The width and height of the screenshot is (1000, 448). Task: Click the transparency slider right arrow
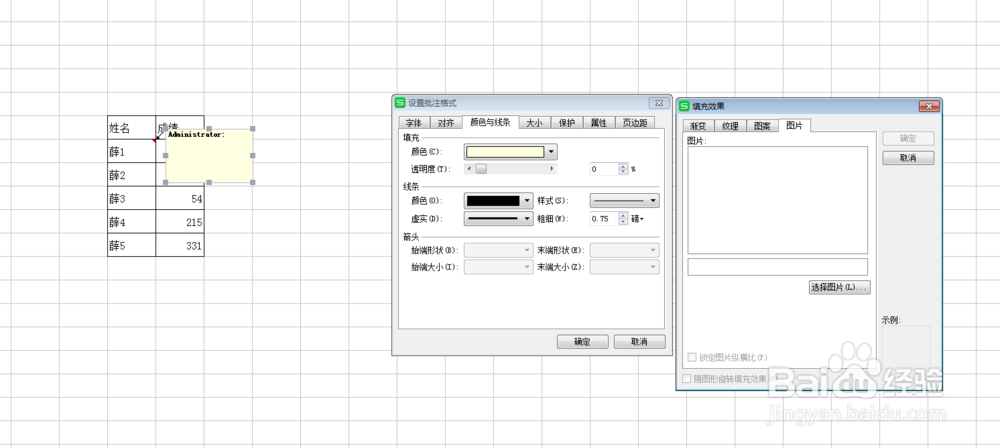point(552,169)
